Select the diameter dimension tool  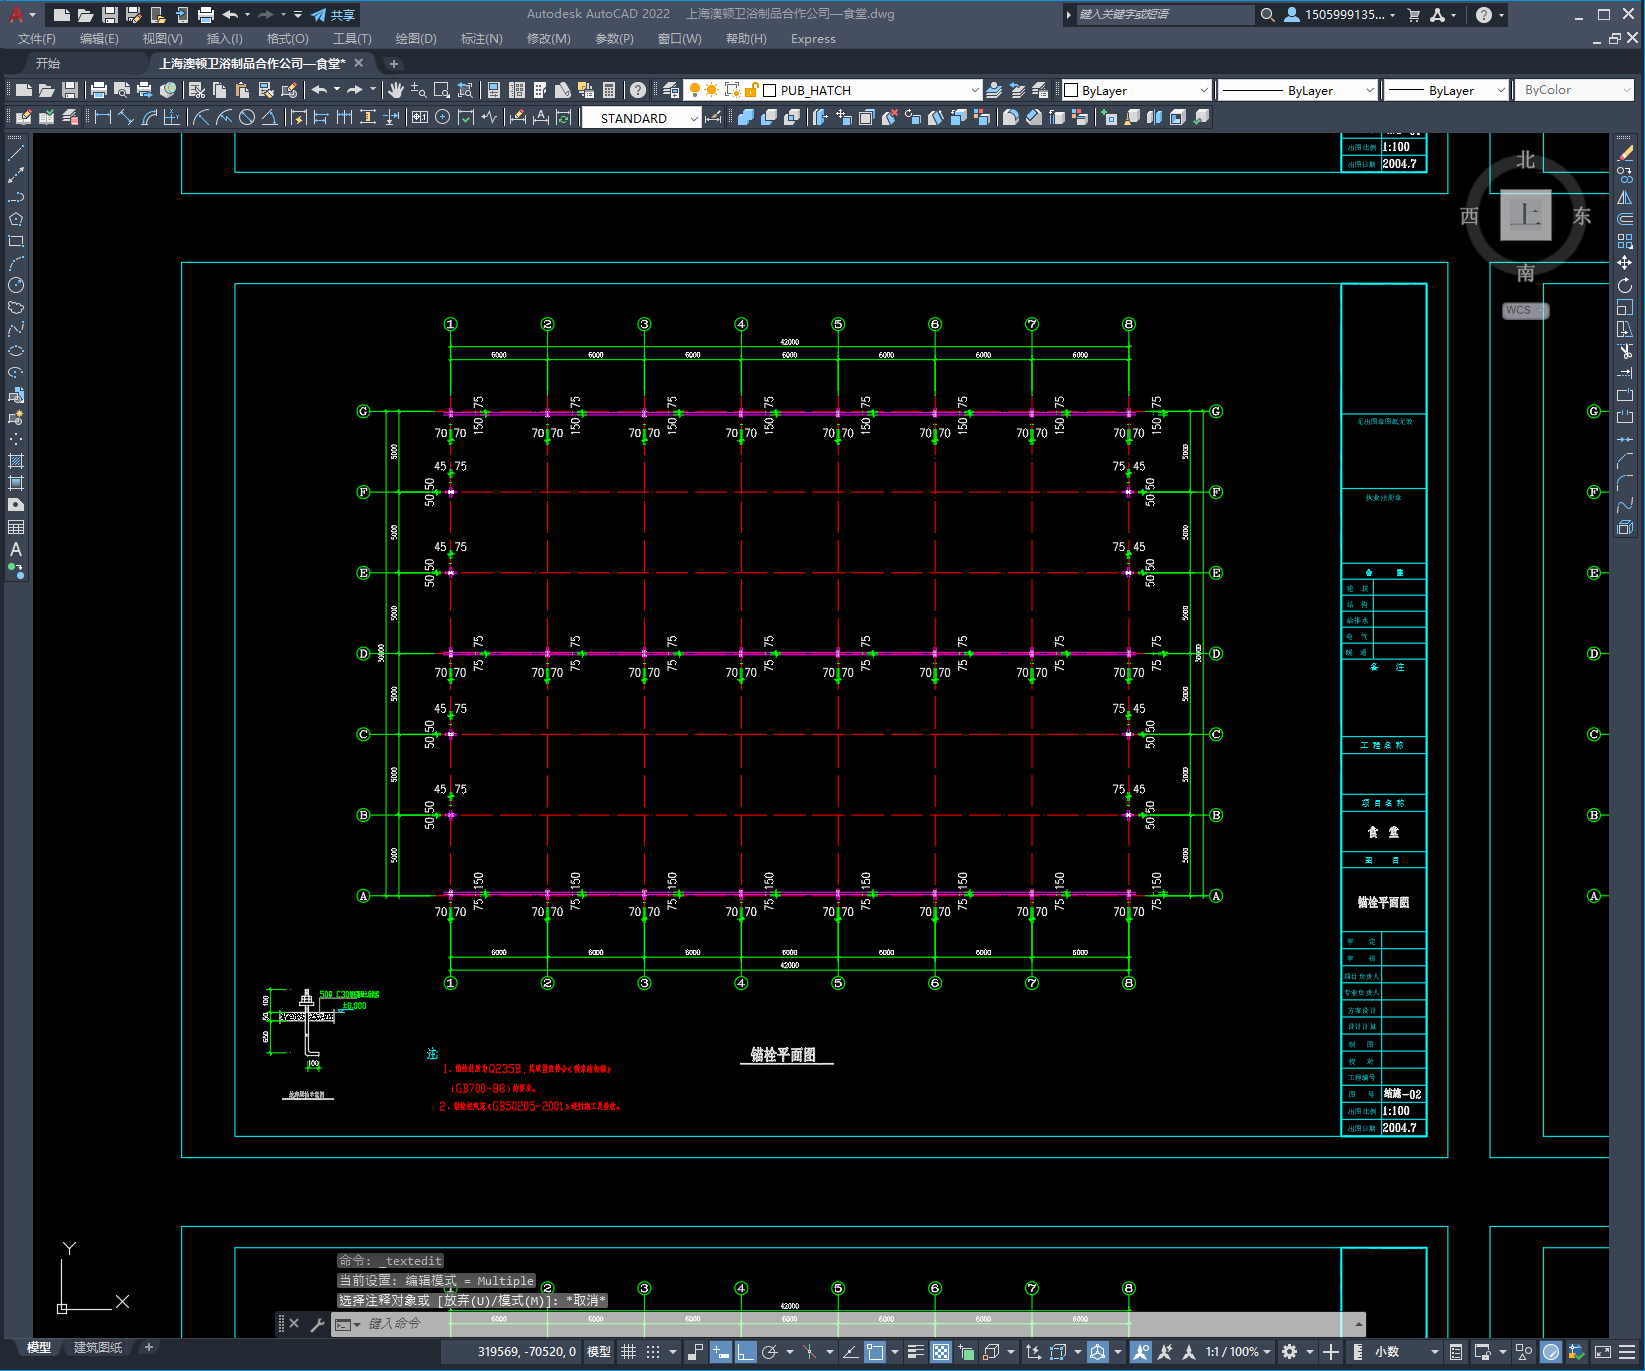pyautogui.click(x=247, y=117)
